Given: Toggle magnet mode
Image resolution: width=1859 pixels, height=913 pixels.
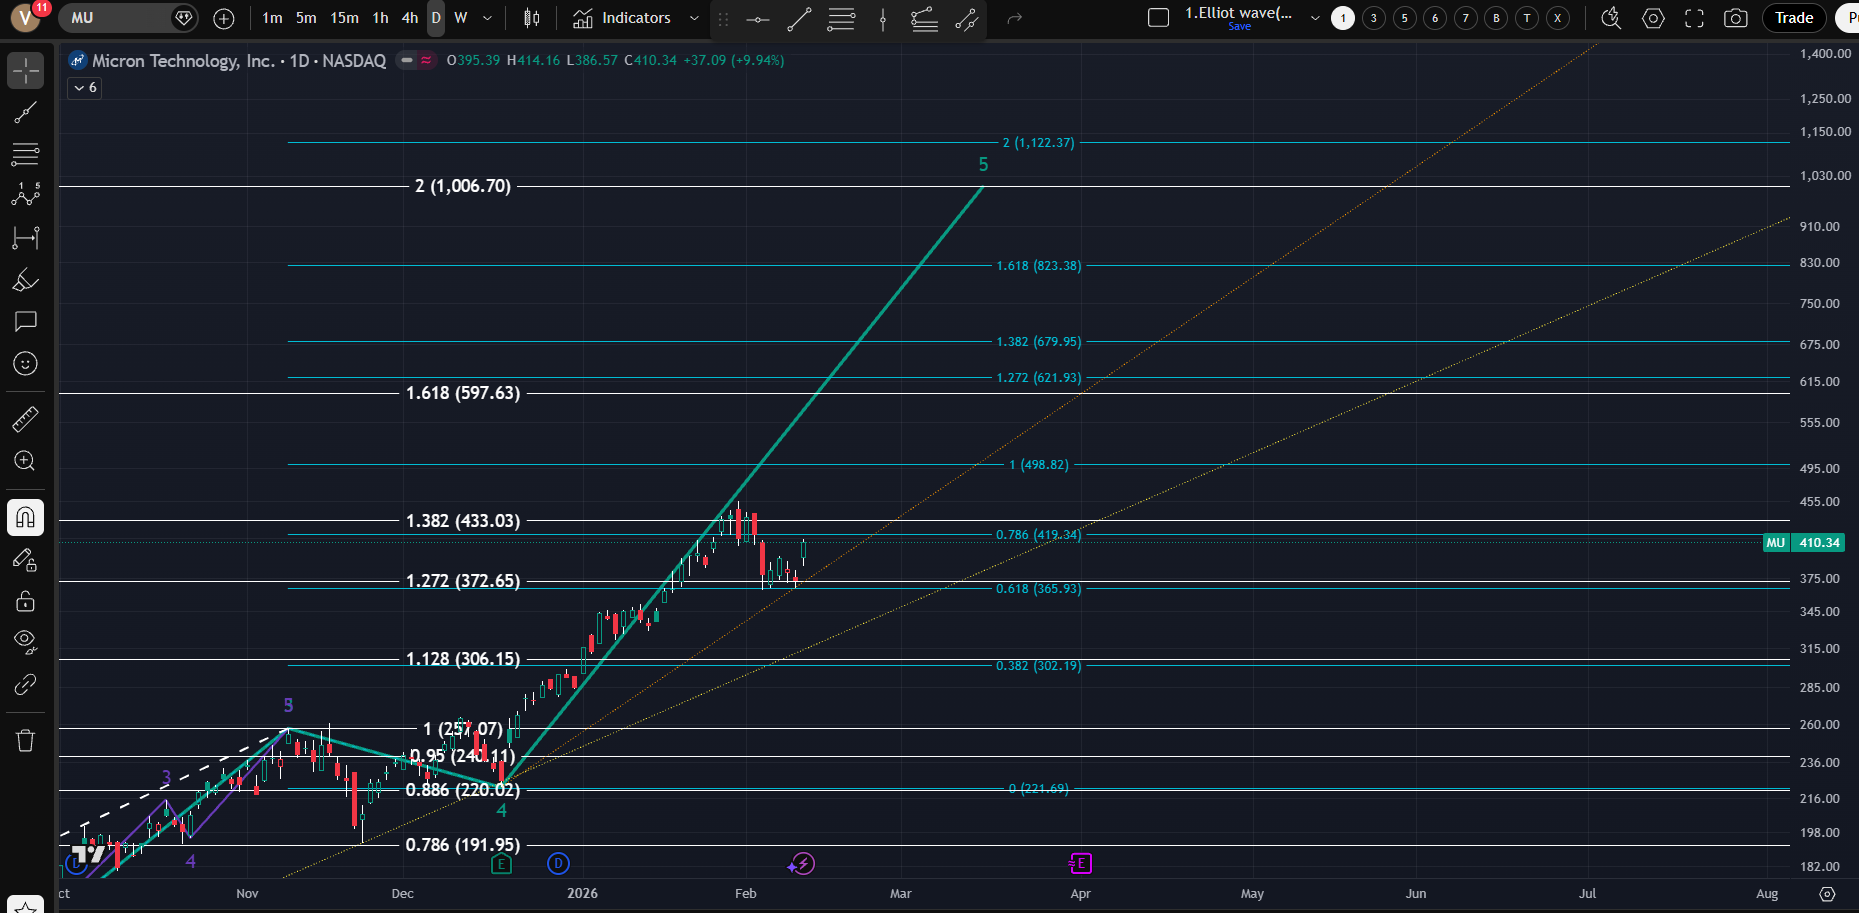Looking at the screenshot, I should 25,517.
